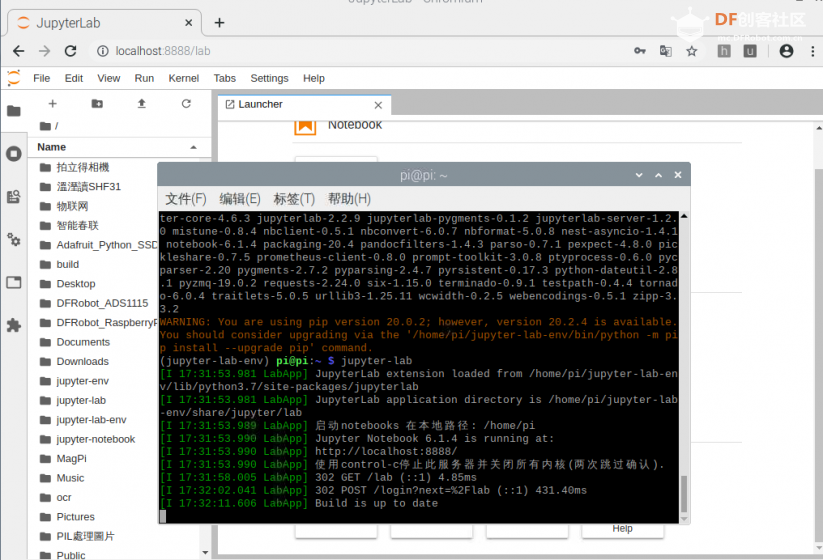The height and width of the screenshot is (560, 823).
Task: Open the terminal 帮助(H) menu
Action: (x=349, y=199)
